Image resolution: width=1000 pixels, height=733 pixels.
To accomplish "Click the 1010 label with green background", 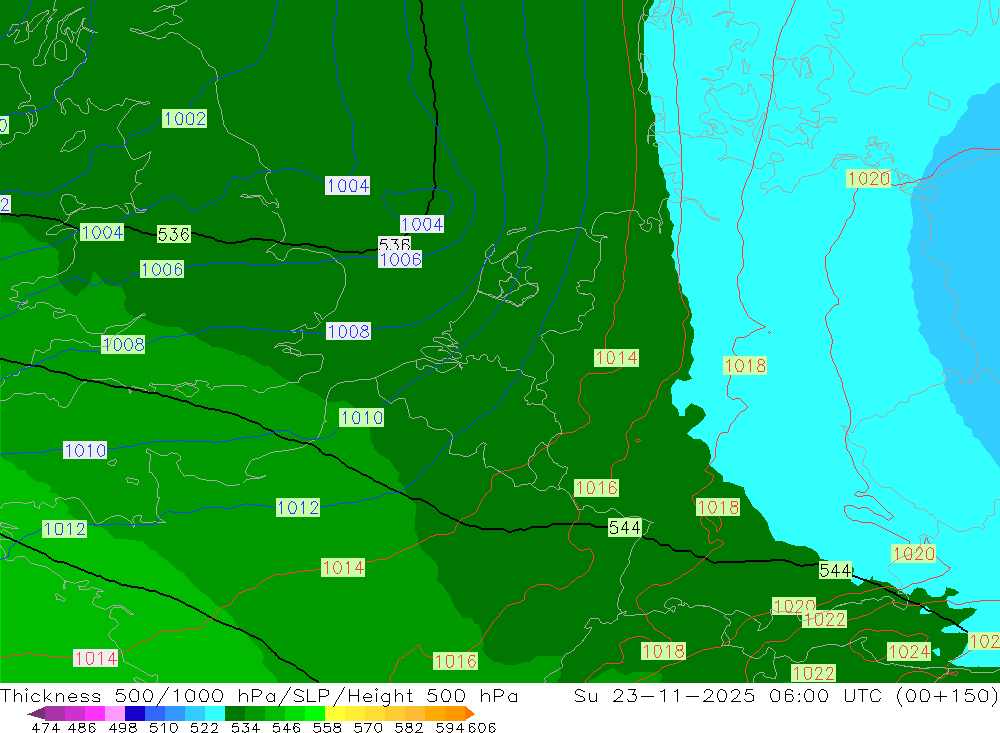I will coord(362,417).
